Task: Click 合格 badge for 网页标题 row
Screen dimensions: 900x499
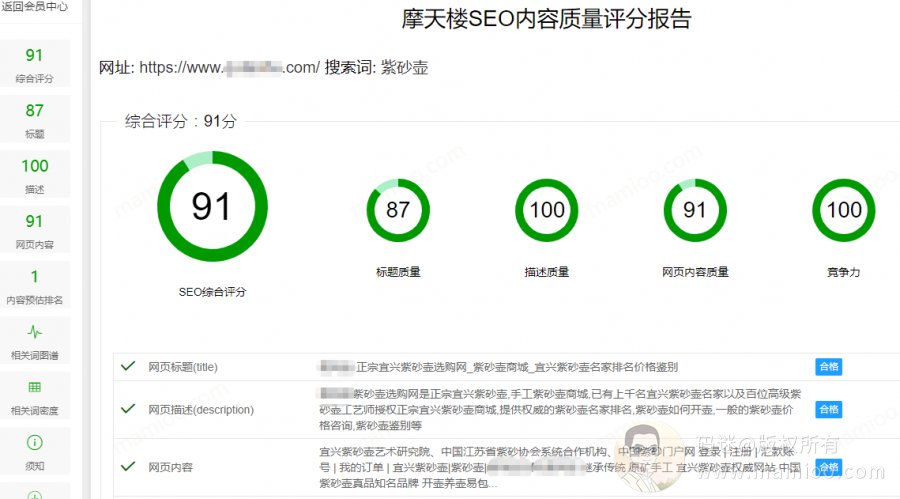Action: coord(828,367)
